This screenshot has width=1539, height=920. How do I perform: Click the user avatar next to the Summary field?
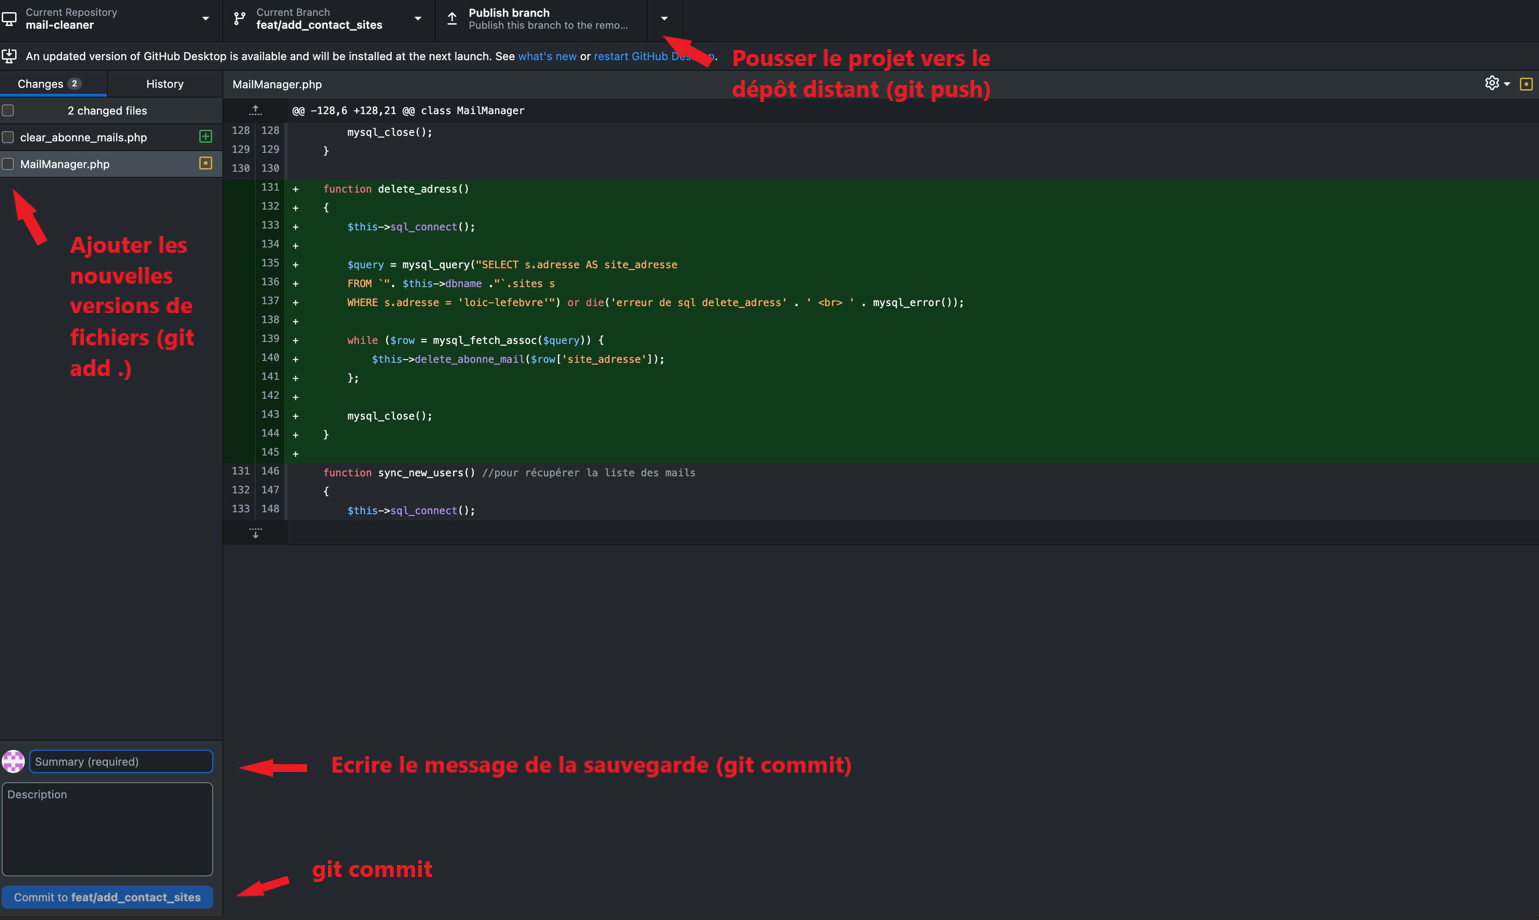[x=13, y=761]
